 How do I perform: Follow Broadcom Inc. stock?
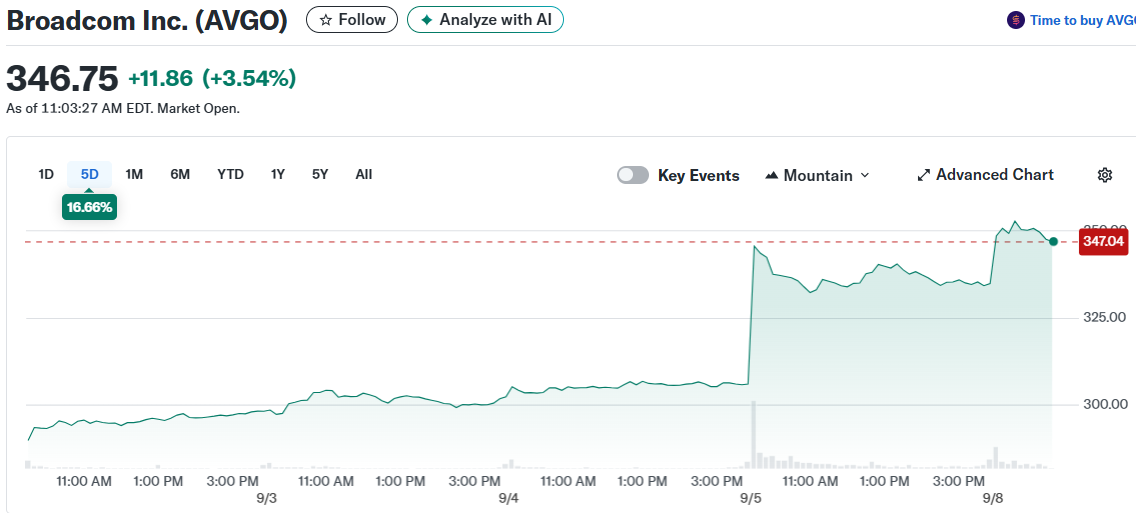tap(352, 20)
